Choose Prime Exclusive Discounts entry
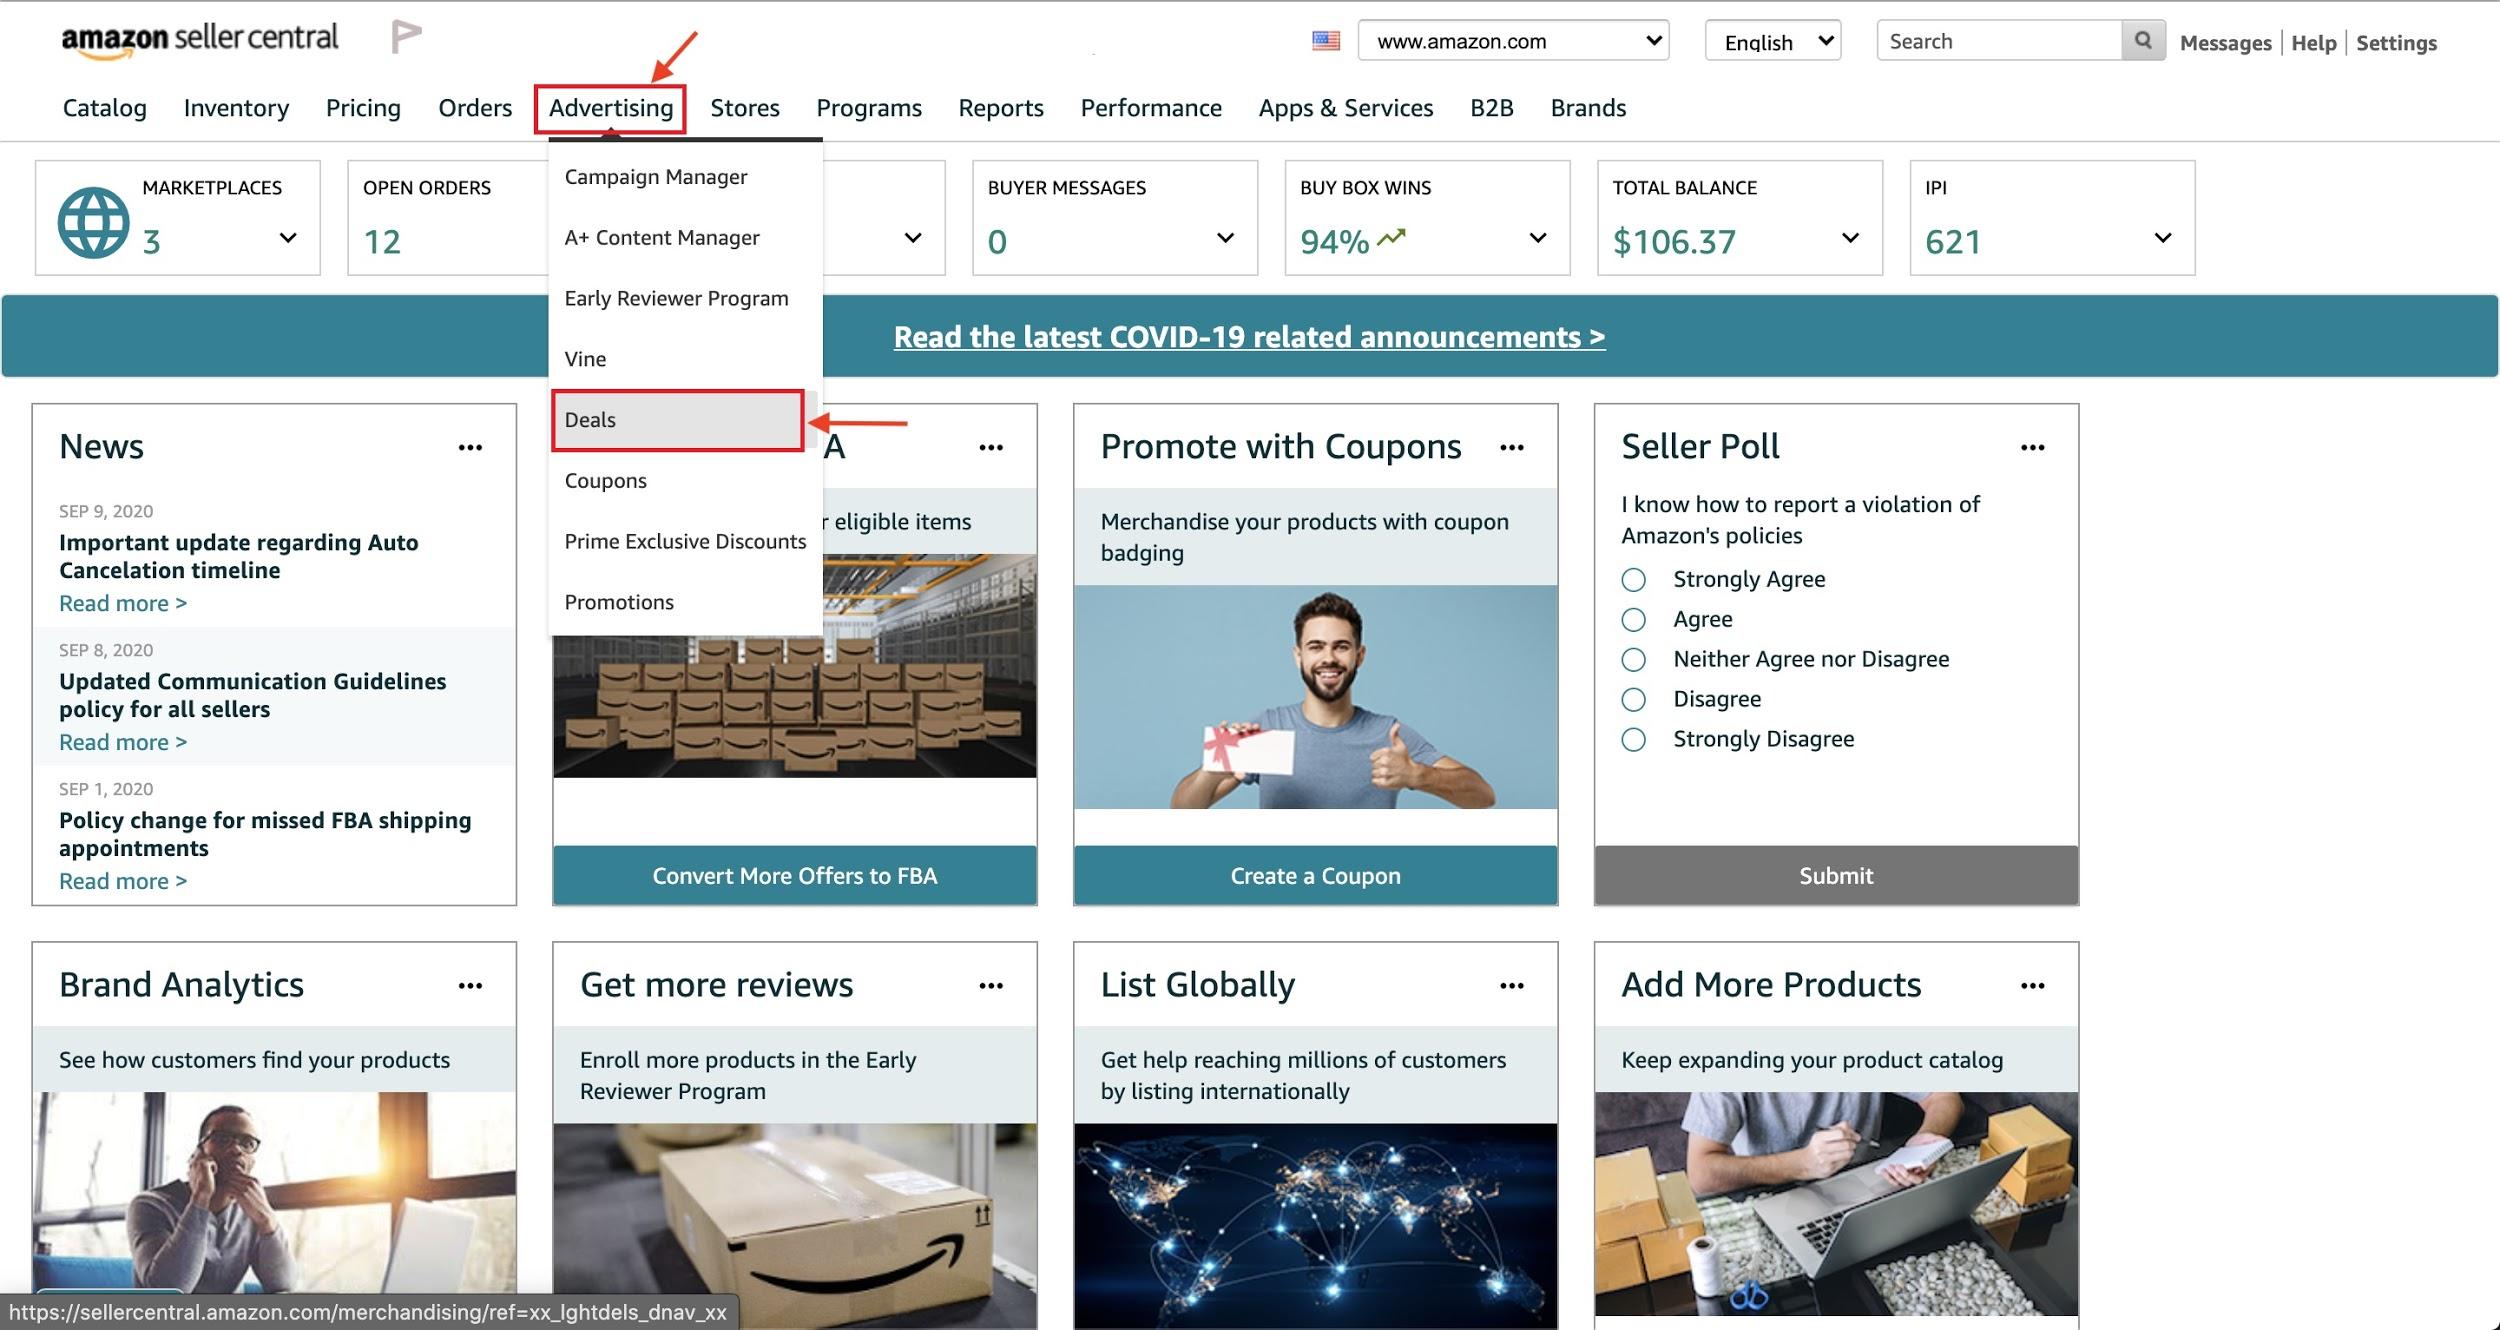 pyautogui.click(x=685, y=542)
